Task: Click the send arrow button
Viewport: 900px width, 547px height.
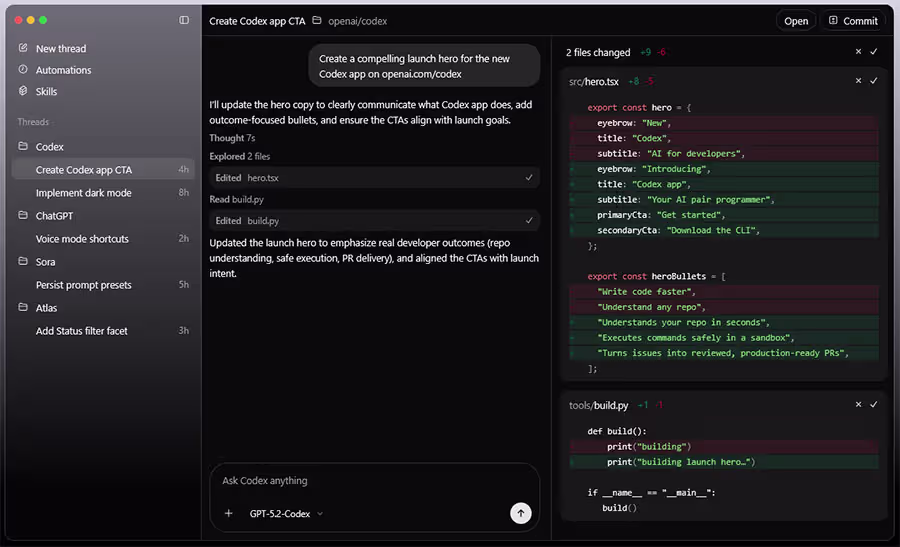Action: click(521, 513)
